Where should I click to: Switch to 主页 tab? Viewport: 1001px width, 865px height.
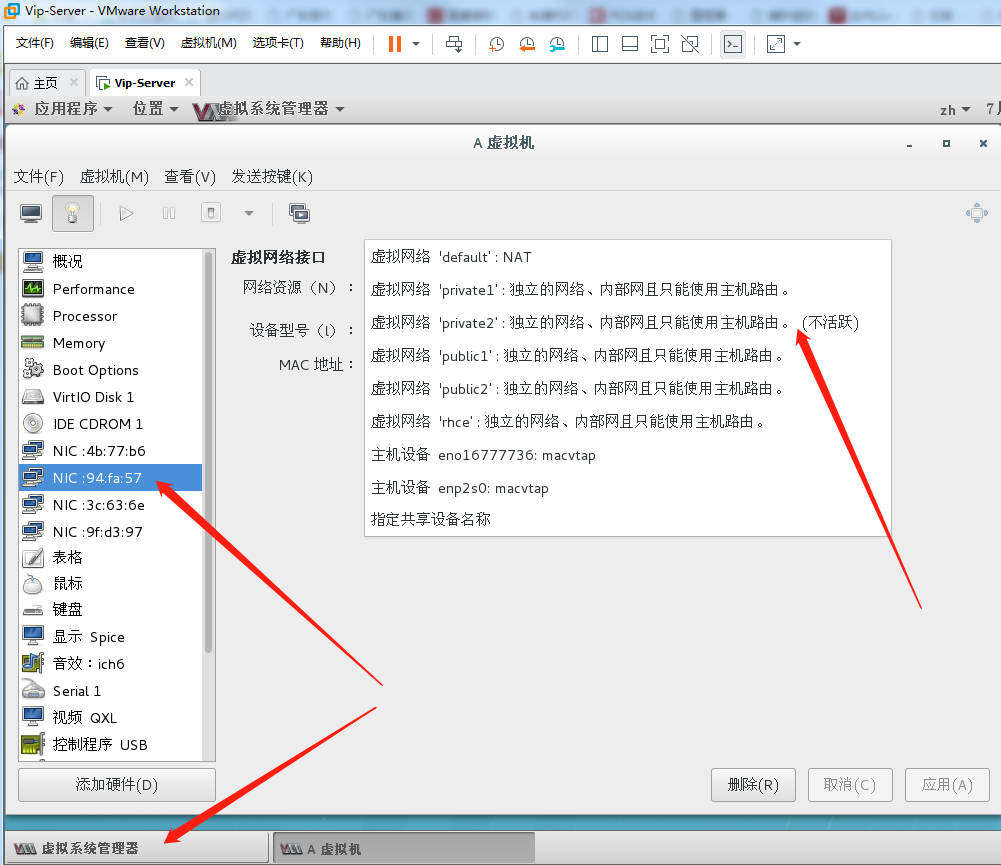coord(45,83)
